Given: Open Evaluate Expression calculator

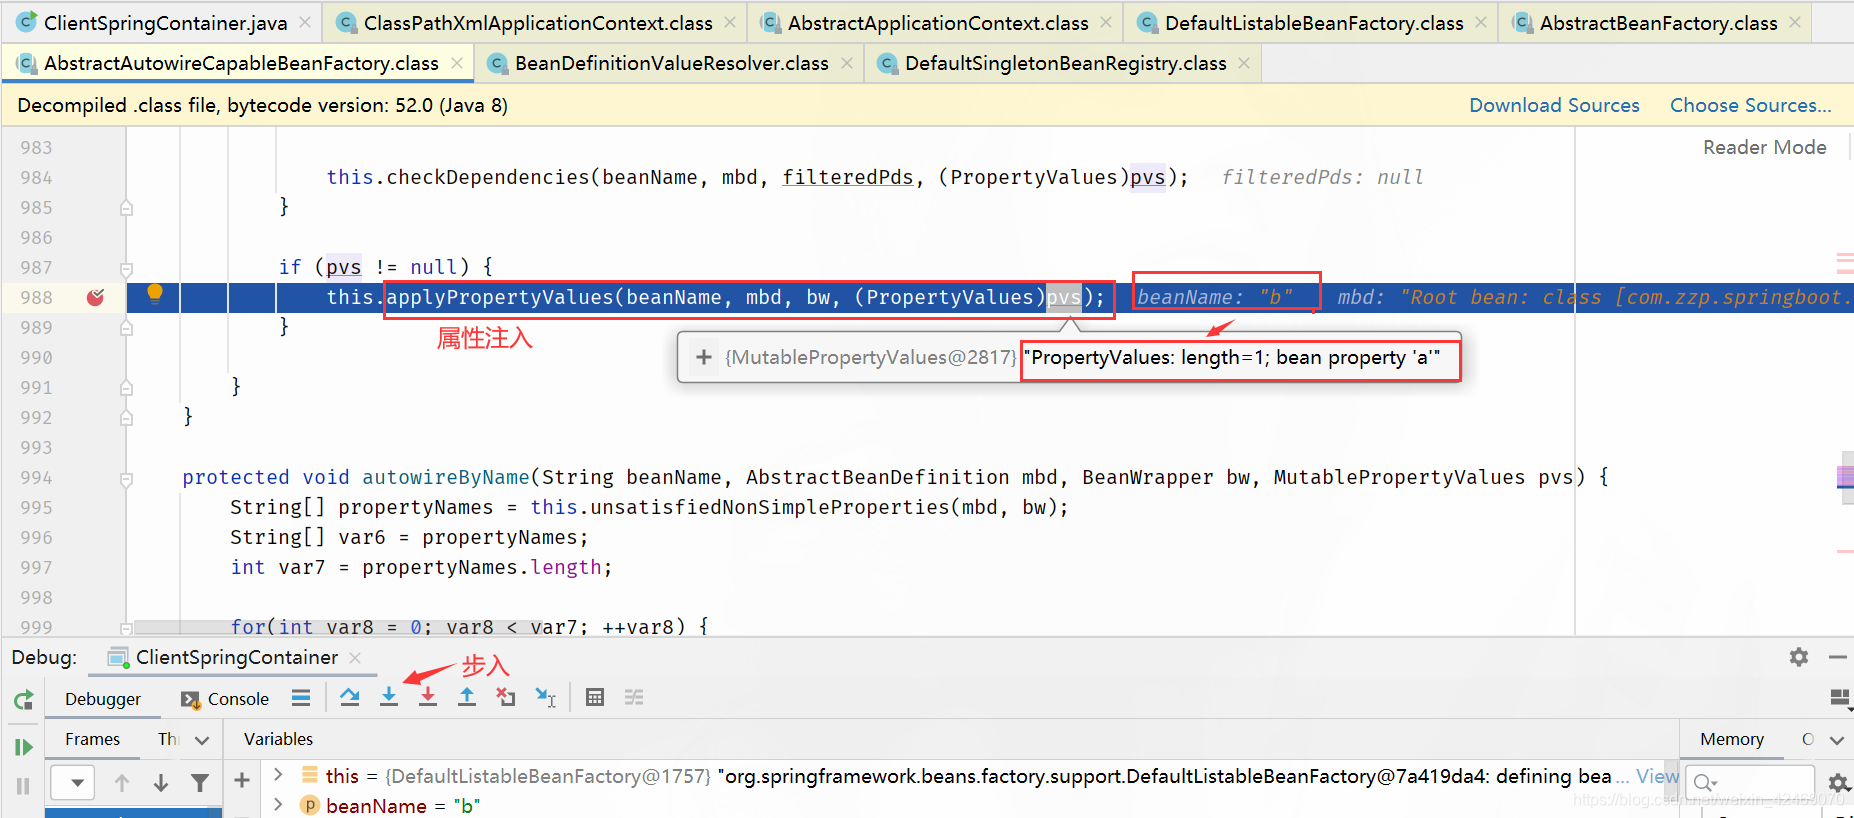Looking at the screenshot, I should (595, 697).
